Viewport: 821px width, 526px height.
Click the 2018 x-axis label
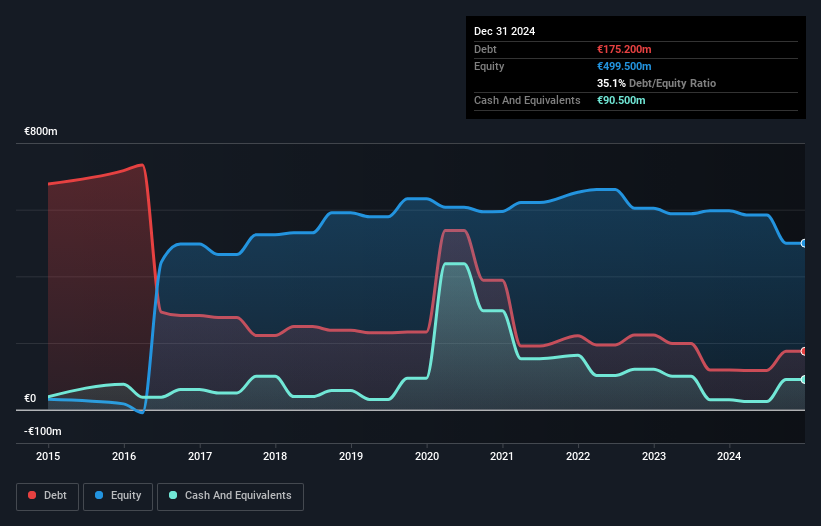(x=275, y=456)
